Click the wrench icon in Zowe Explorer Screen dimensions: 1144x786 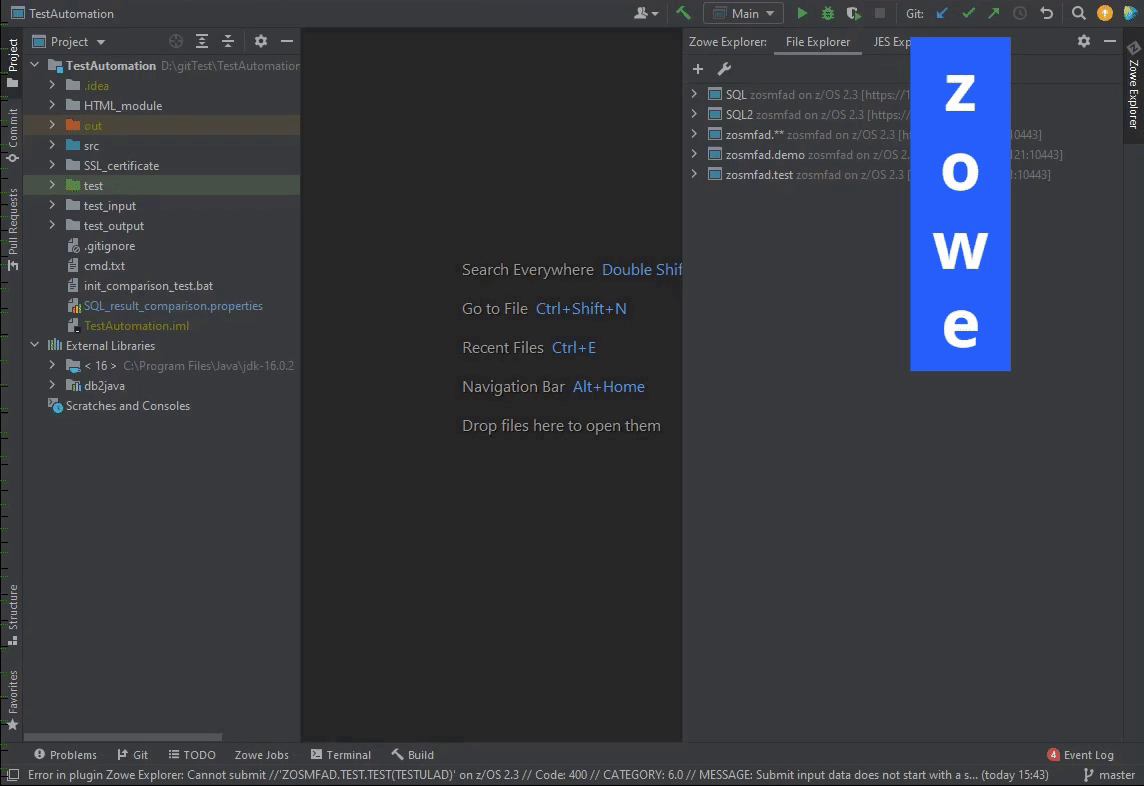pos(724,69)
